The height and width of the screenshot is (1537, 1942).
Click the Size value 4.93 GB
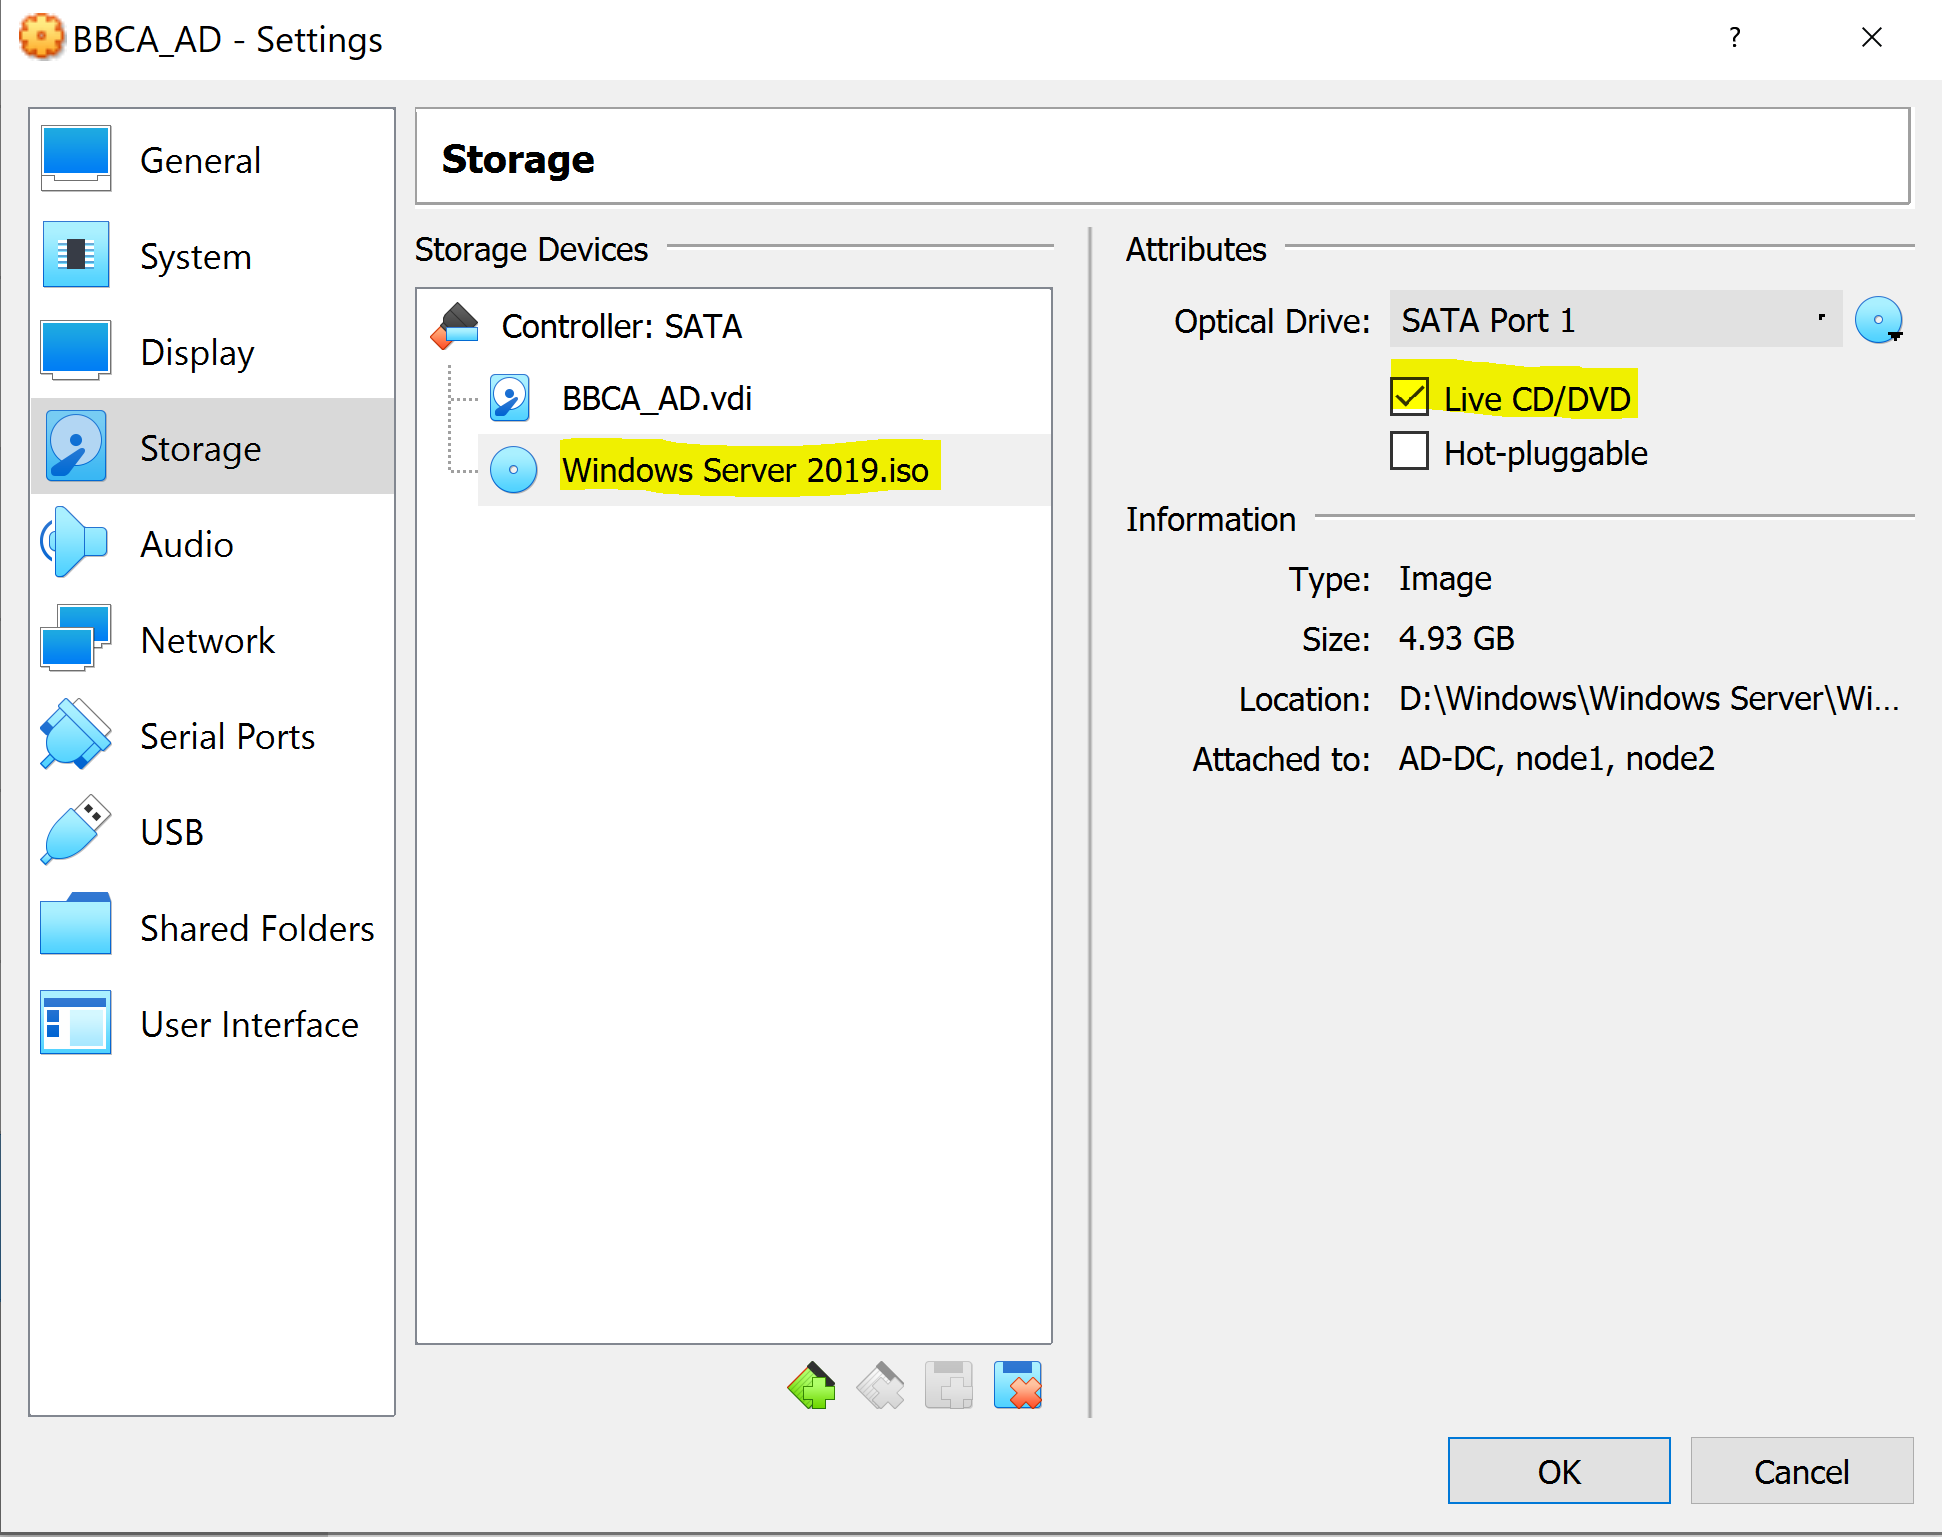point(1456,638)
